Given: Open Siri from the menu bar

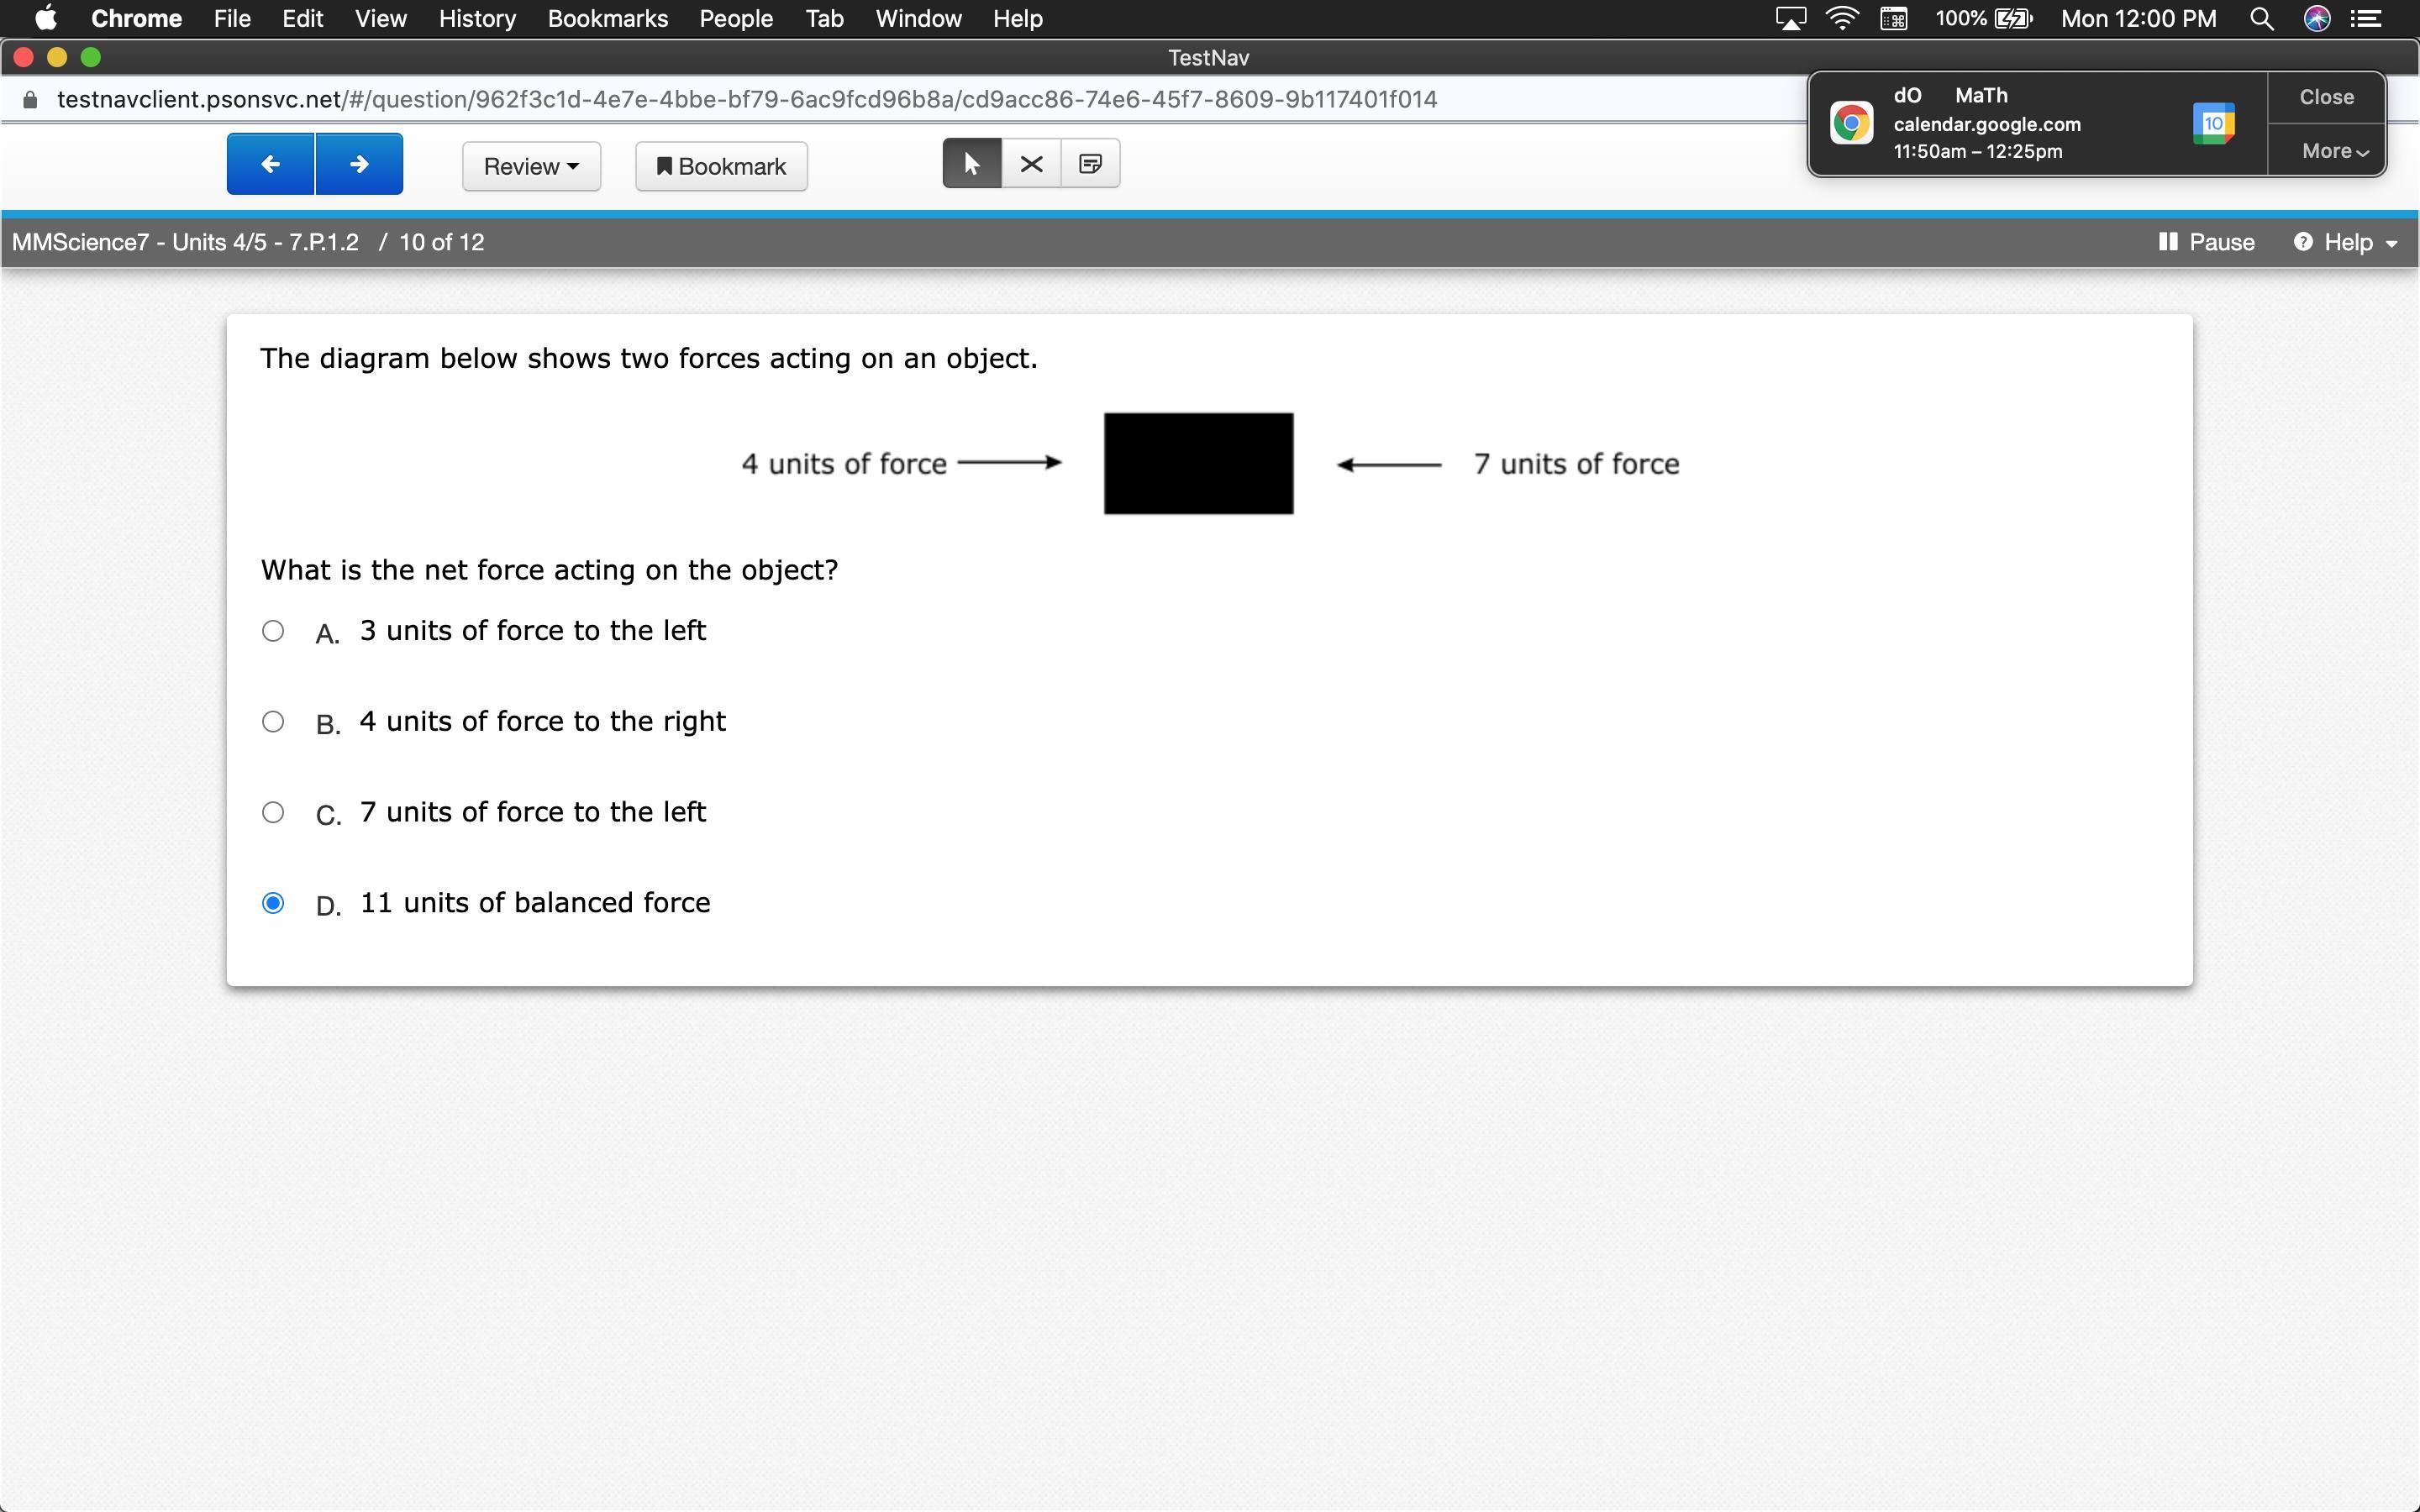Looking at the screenshot, I should pyautogui.click(x=2317, y=19).
